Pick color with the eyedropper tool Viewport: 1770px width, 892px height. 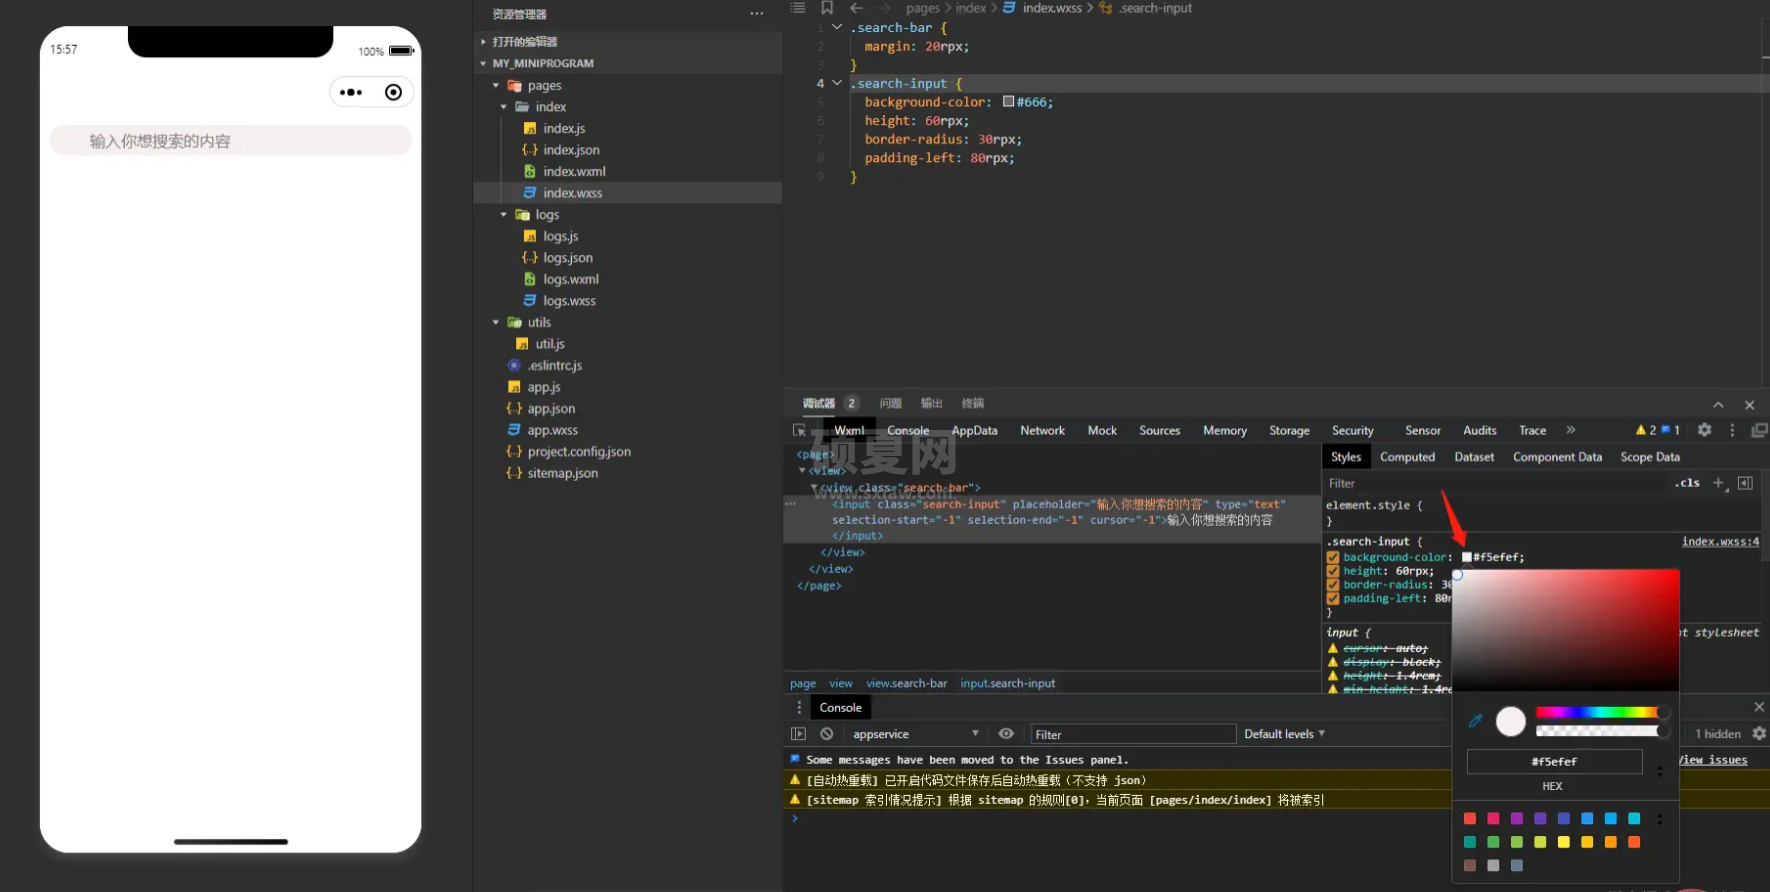click(x=1475, y=720)
